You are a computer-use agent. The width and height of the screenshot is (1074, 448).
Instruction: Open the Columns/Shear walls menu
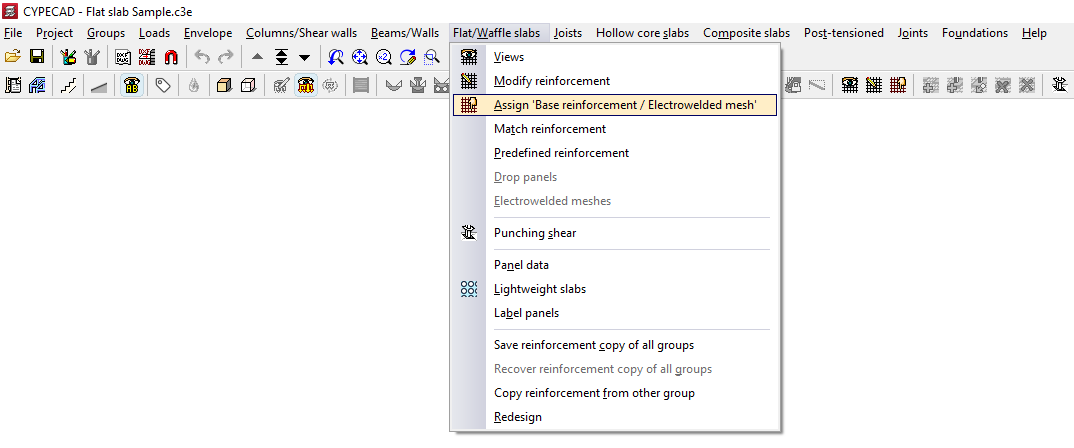point(302,33)
